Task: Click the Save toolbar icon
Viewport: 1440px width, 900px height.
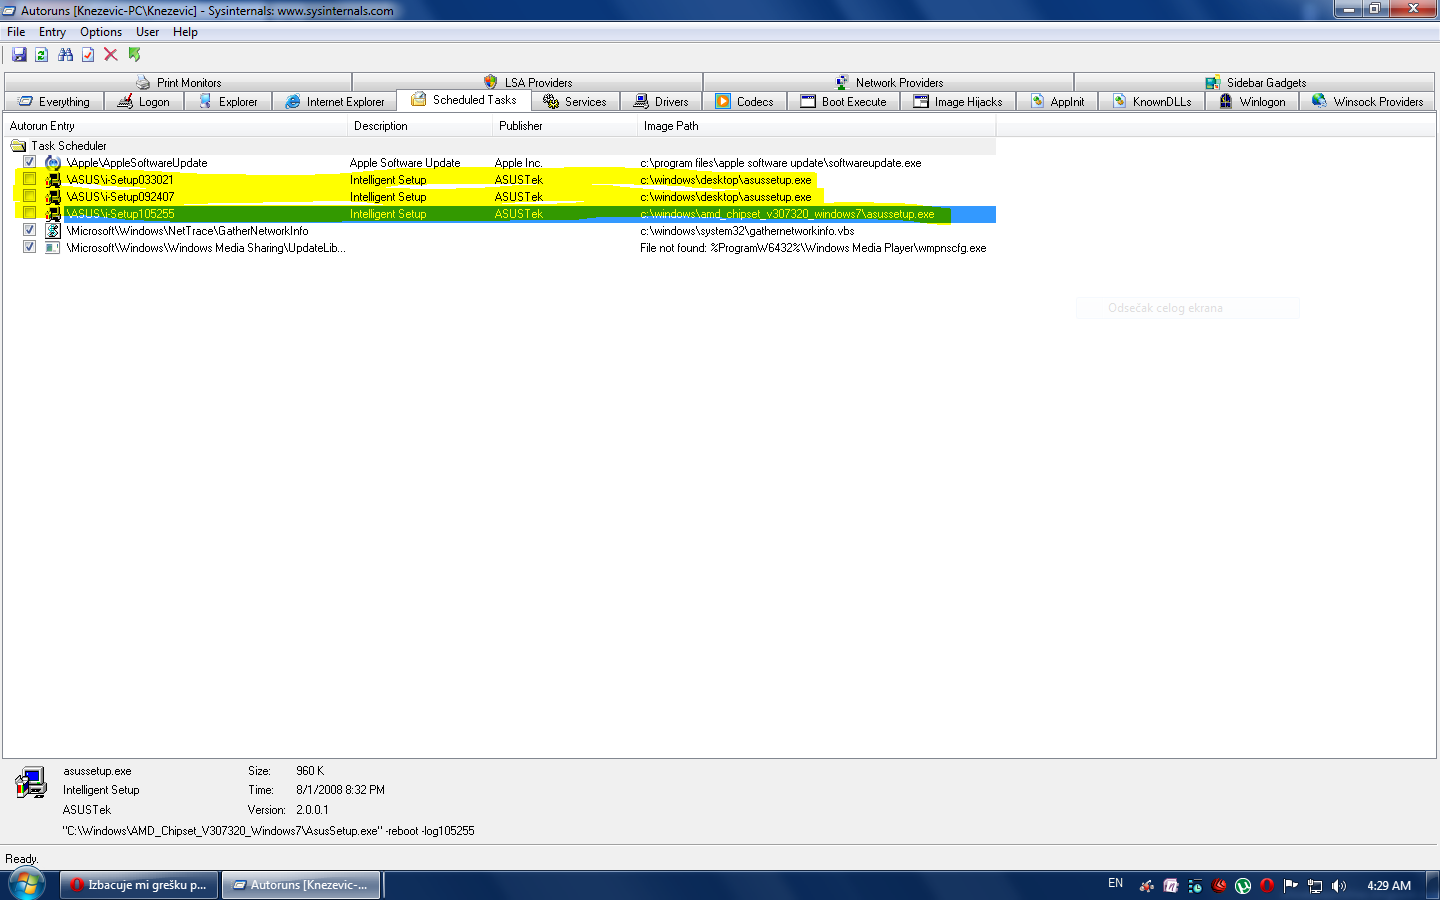Action: [x=19, y=55]
